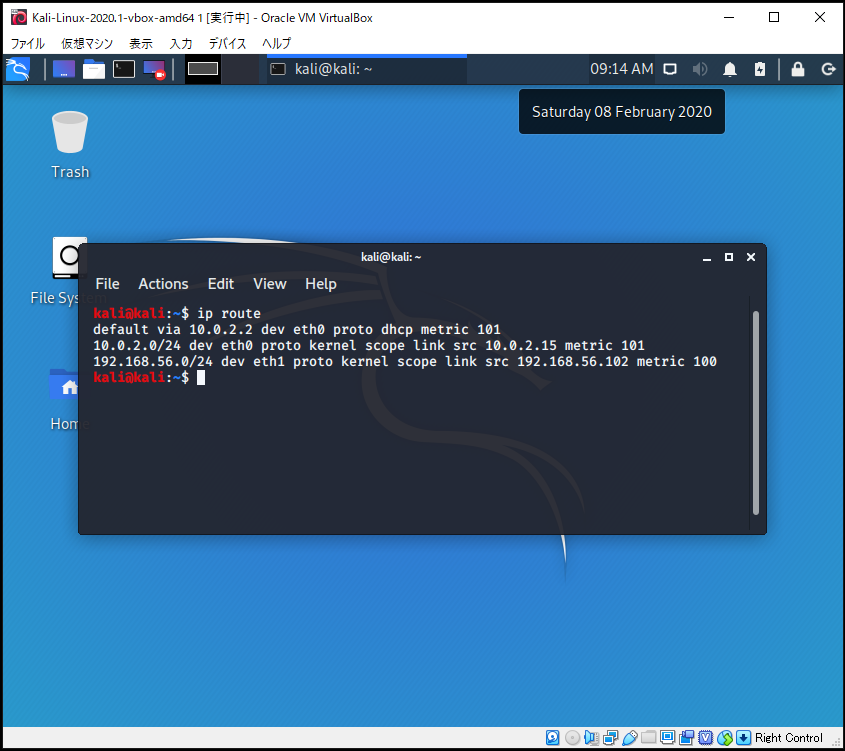The height and width of the screenshot is (751, 845).
Task: Launch the terminal emulator panel icon
Action: pyautogui.click(x=124, y=69)
